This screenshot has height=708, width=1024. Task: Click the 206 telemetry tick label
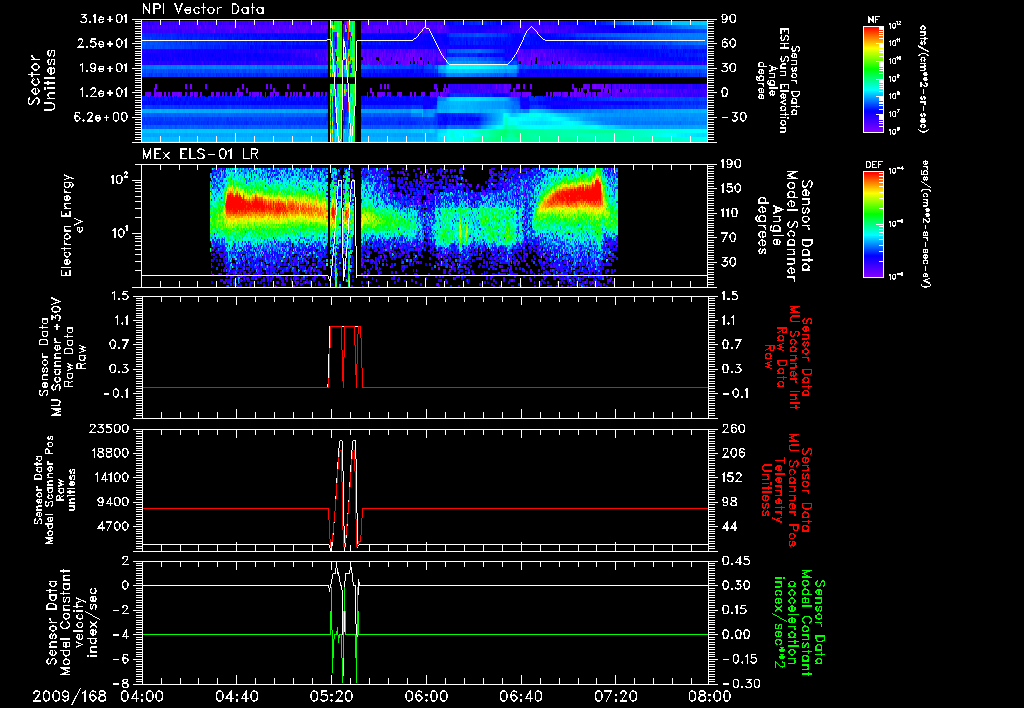[x=731, y=453]
